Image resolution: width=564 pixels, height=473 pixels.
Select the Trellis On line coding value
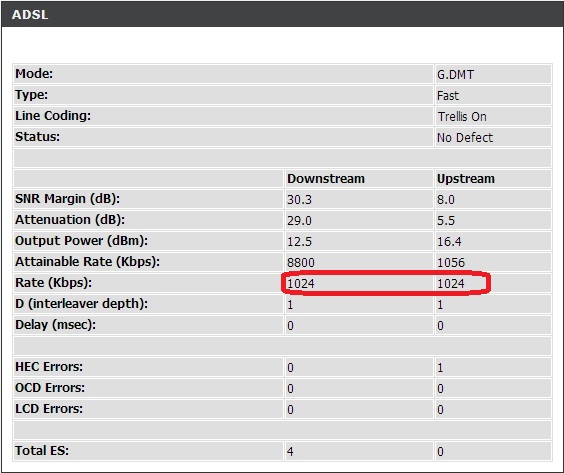coord(462,117)
